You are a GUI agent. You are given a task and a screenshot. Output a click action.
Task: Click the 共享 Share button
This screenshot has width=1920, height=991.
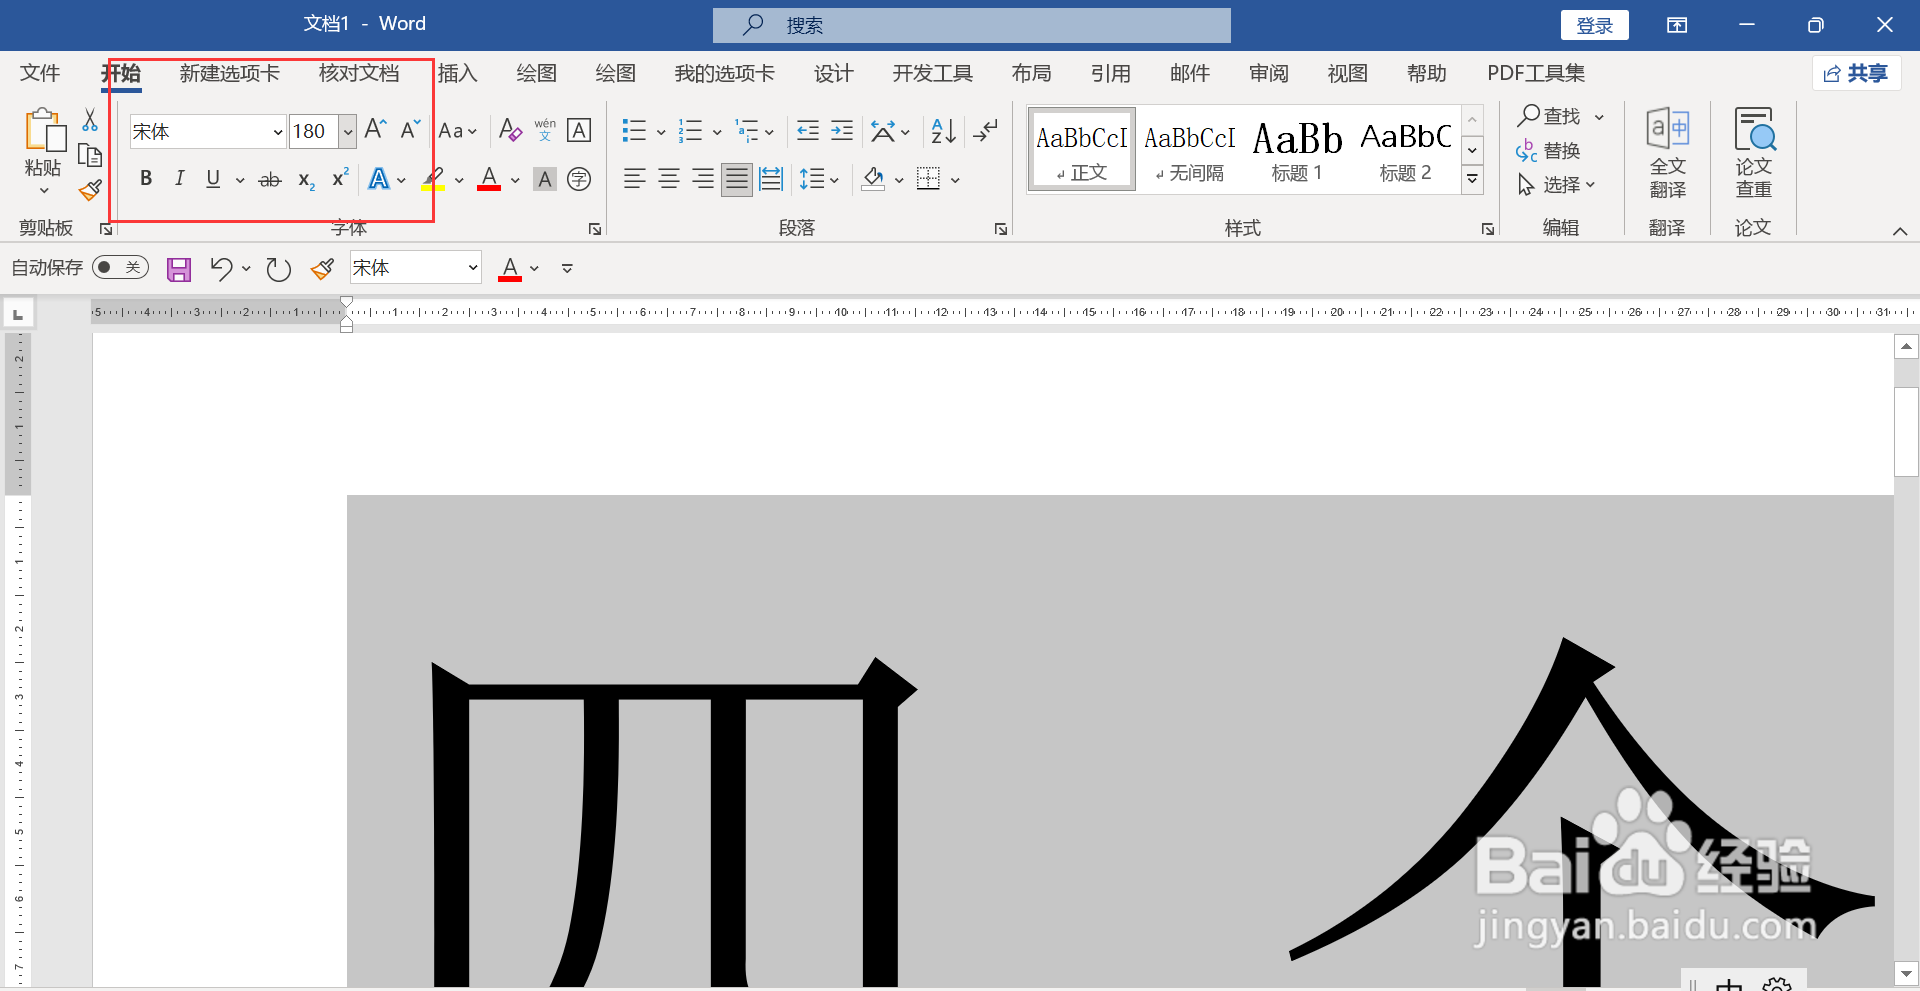coord(1856,73)
